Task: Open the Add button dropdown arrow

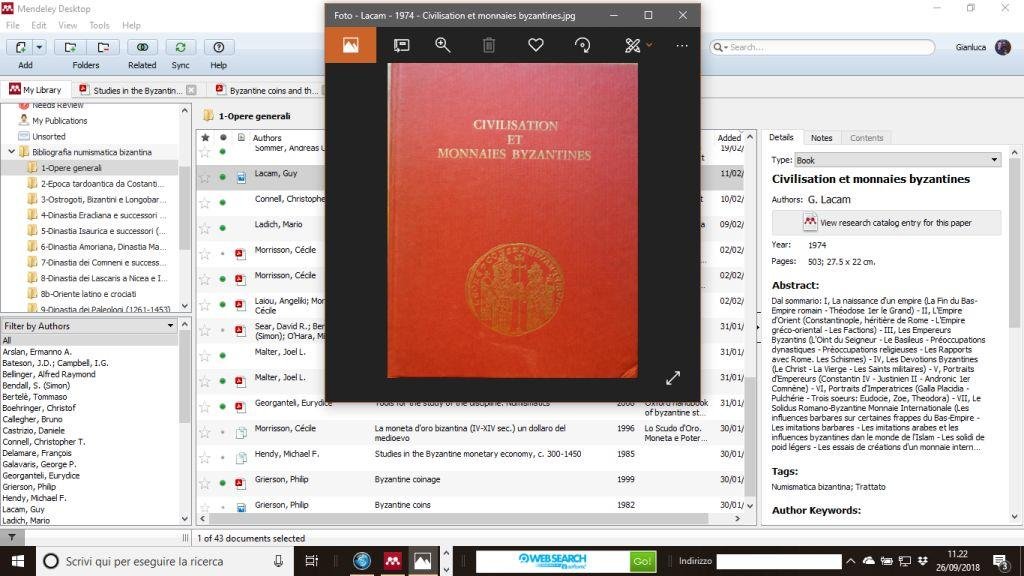Action: click(x=40, y=47)
